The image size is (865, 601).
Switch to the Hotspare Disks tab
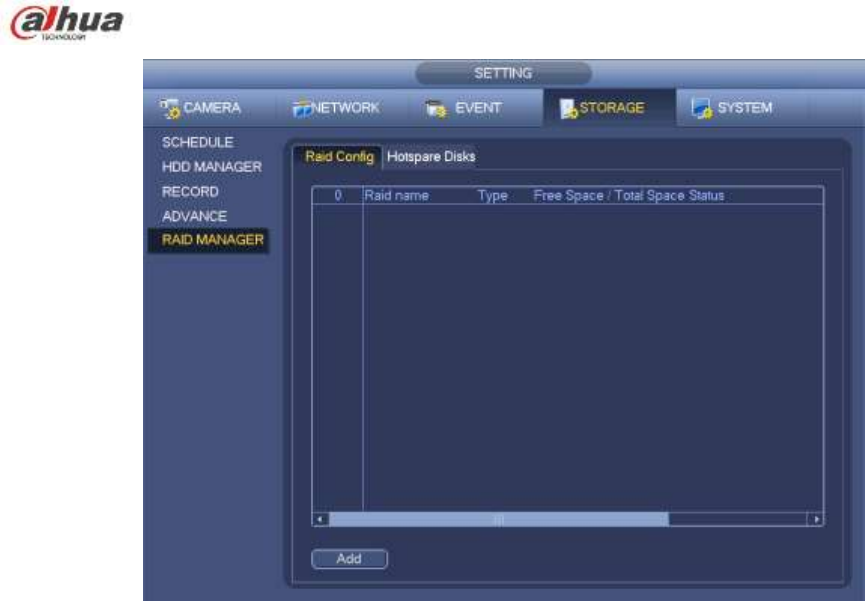431,157
